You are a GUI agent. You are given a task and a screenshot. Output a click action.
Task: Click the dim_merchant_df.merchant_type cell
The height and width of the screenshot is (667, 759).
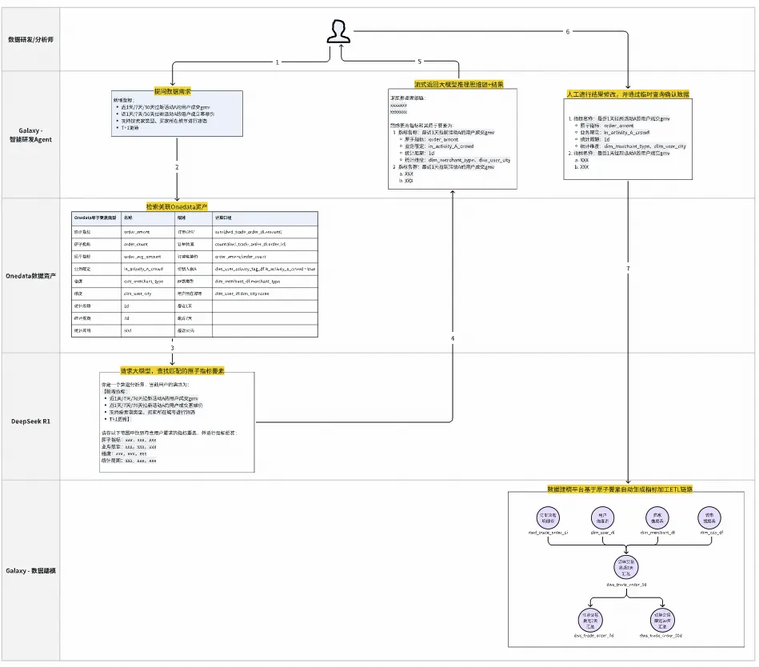tap(265, 281)
